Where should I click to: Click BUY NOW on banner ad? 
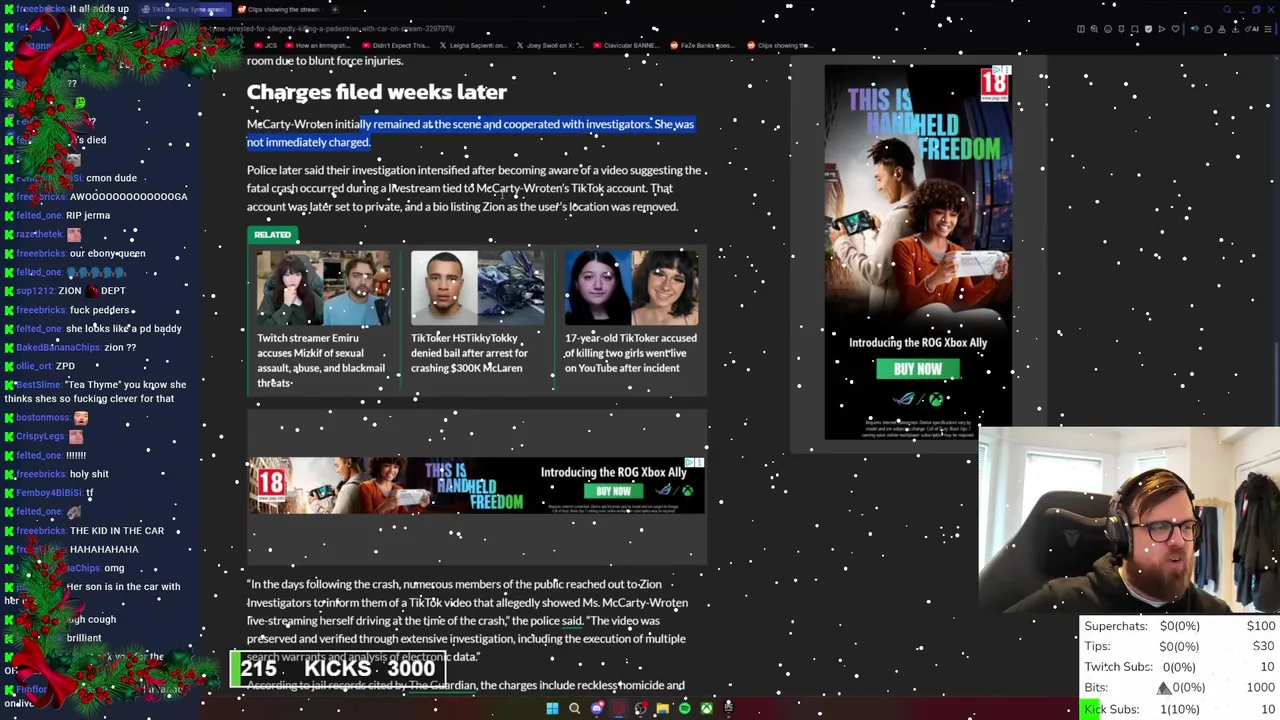pyautogui.click(x=613, y=491)
